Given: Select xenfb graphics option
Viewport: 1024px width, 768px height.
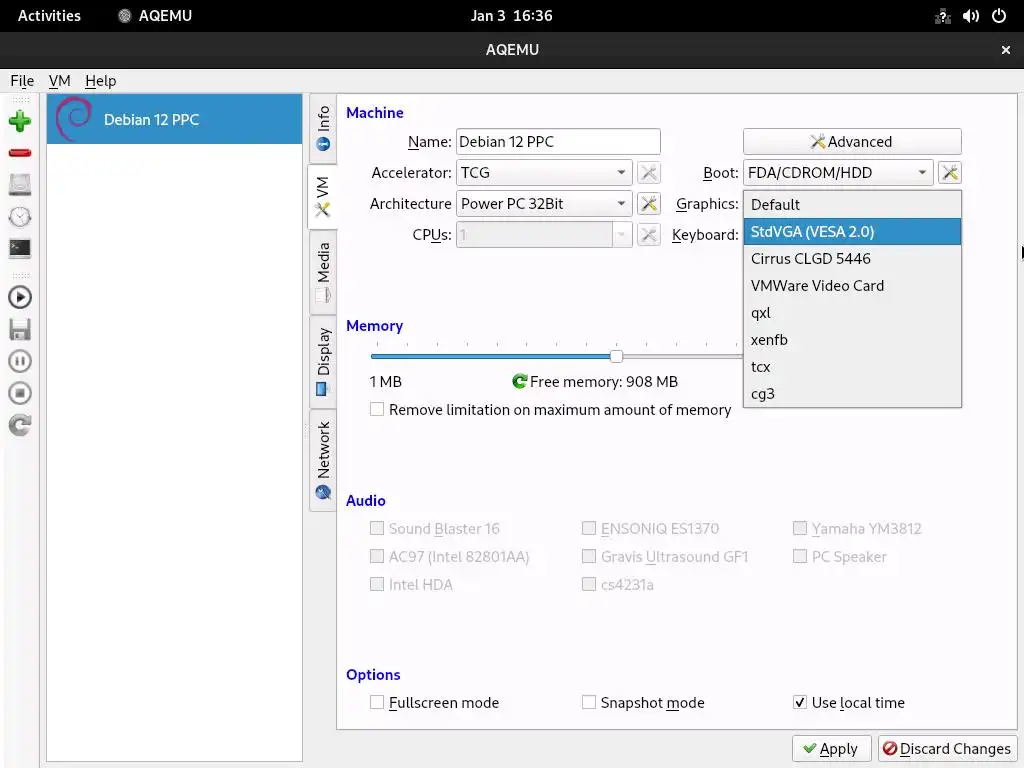Looking at the screenshot, I should [x=852, y=340].
